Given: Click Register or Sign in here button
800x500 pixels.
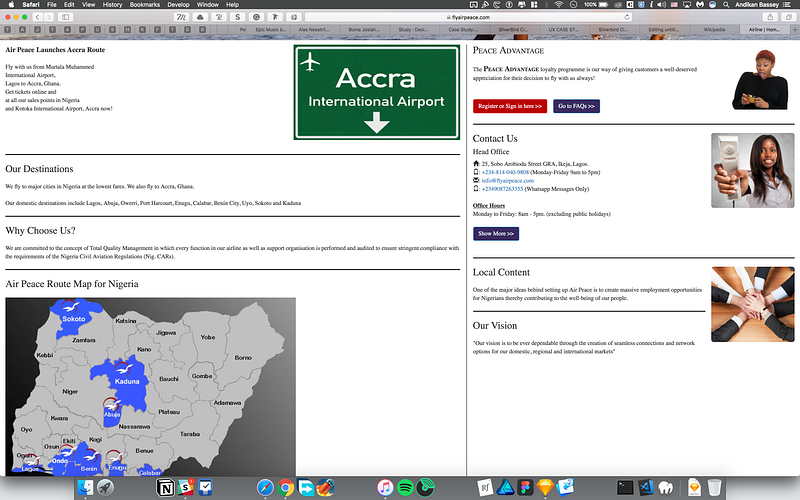Looking at the screenshot, I should click(510, 106).
